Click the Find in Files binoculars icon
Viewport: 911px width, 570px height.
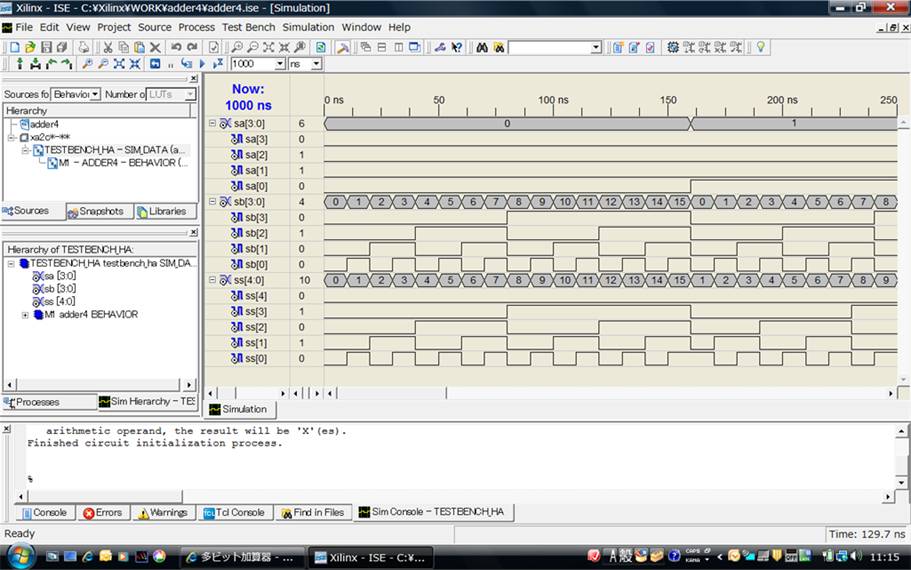pos(498,48)
